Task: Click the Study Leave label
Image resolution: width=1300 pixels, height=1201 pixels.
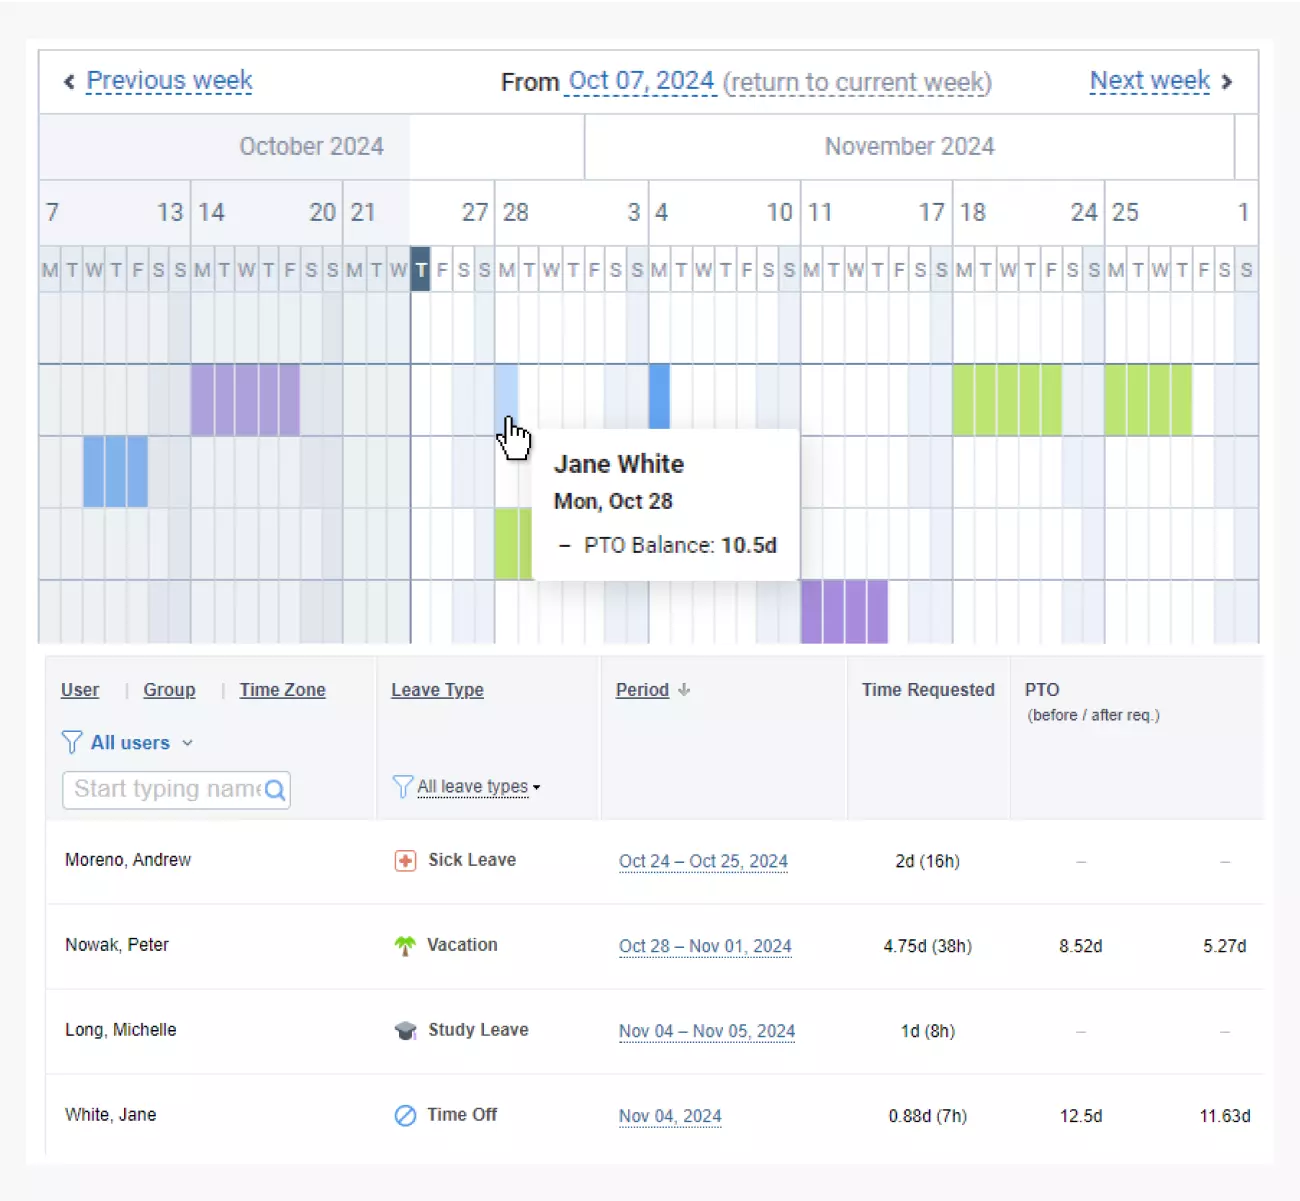Action: pos(478,1030)
